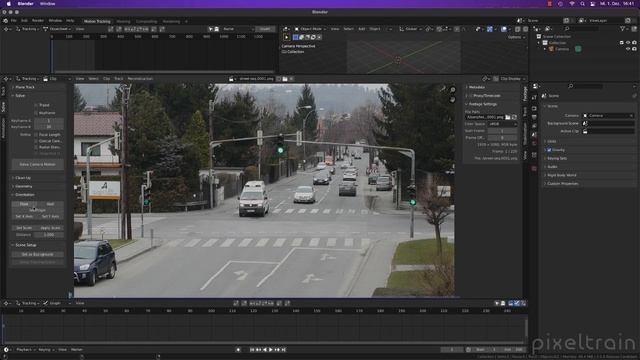This screenshot has width=640, height=360.
Task: Toggle Camera visibility eye in outliner
Action: pos(628,49)
